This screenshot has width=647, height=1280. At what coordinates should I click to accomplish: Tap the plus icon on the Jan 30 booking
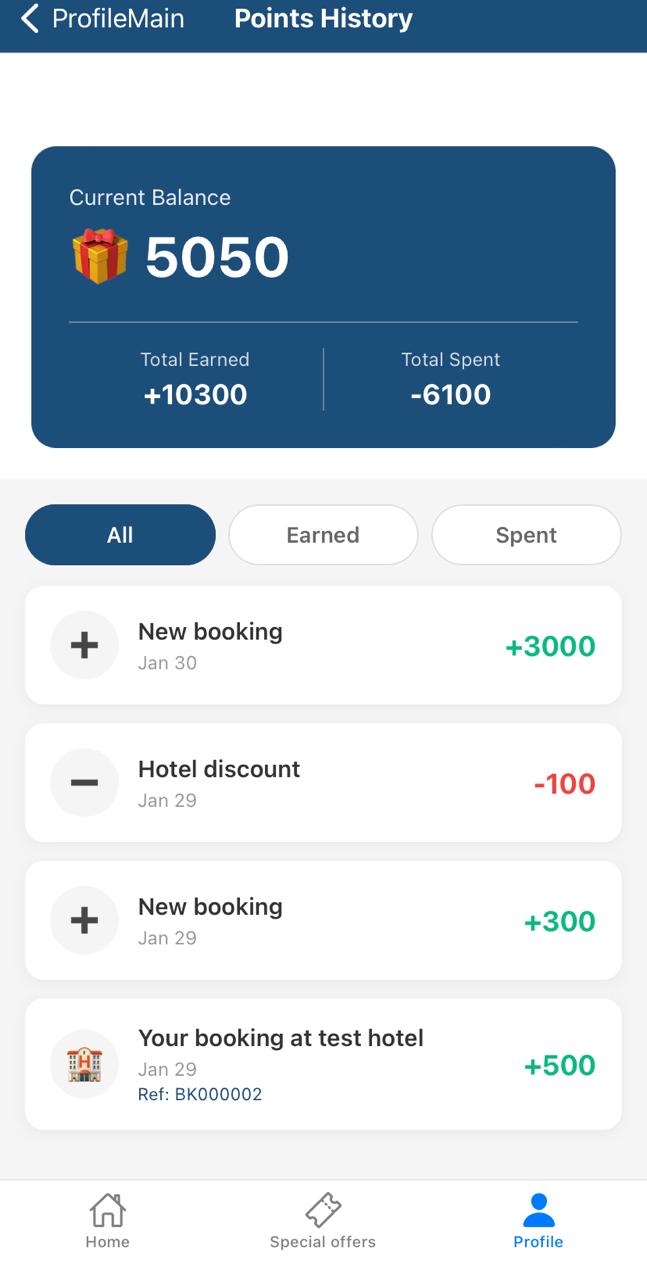point(84,645)
